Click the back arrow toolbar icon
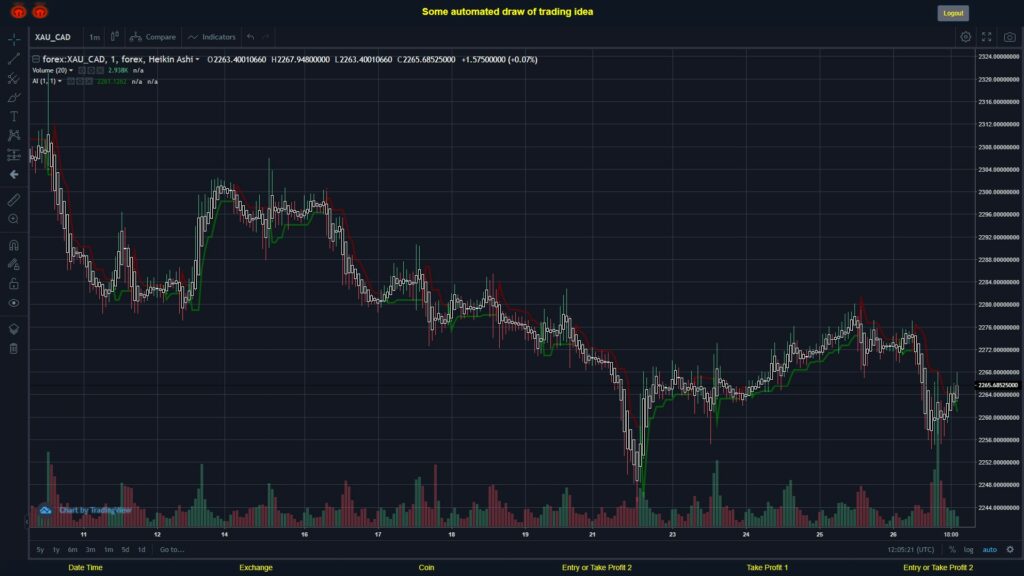This screenshot has width=1024, height=576. click(x=14, y=174)
